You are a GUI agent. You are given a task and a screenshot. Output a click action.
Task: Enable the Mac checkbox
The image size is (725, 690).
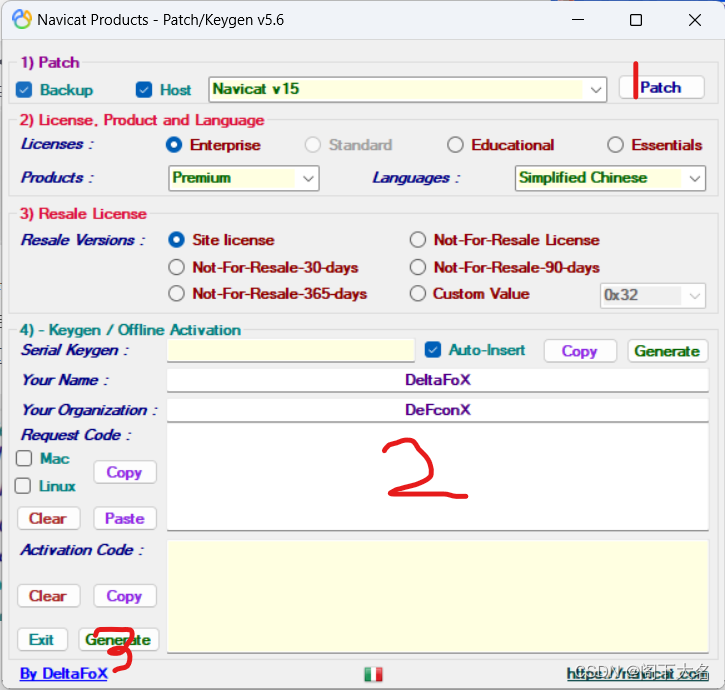point(24,458)
